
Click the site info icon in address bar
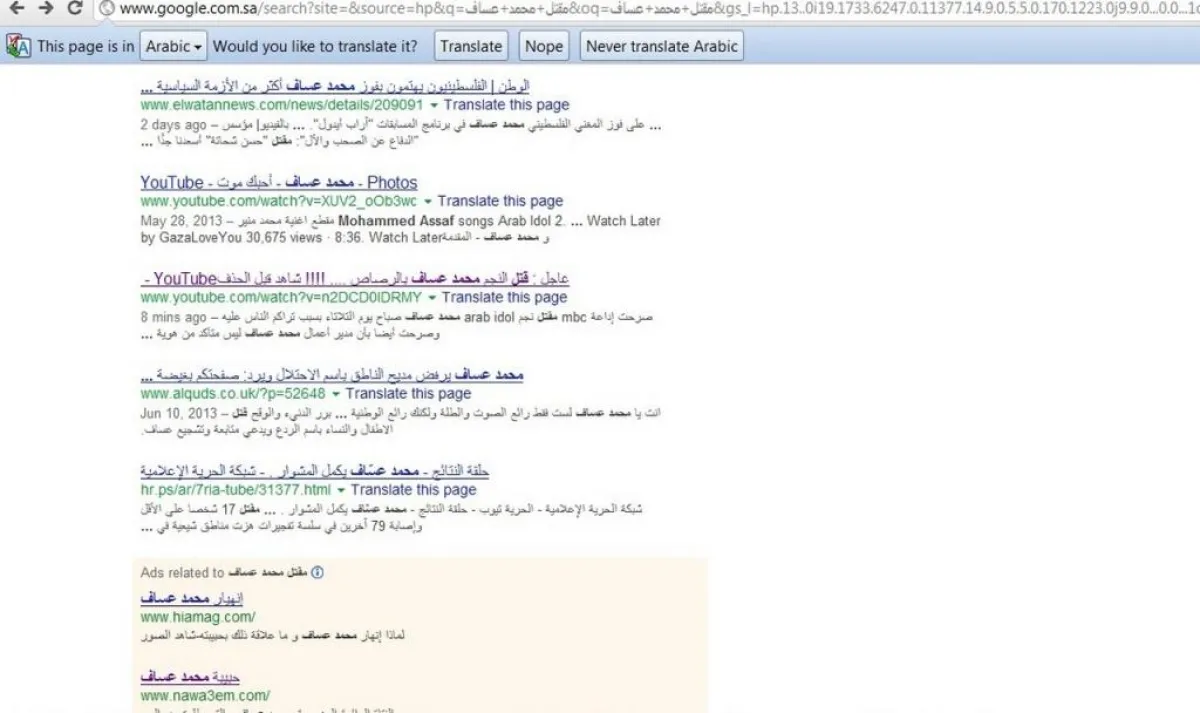click(107, 9)
